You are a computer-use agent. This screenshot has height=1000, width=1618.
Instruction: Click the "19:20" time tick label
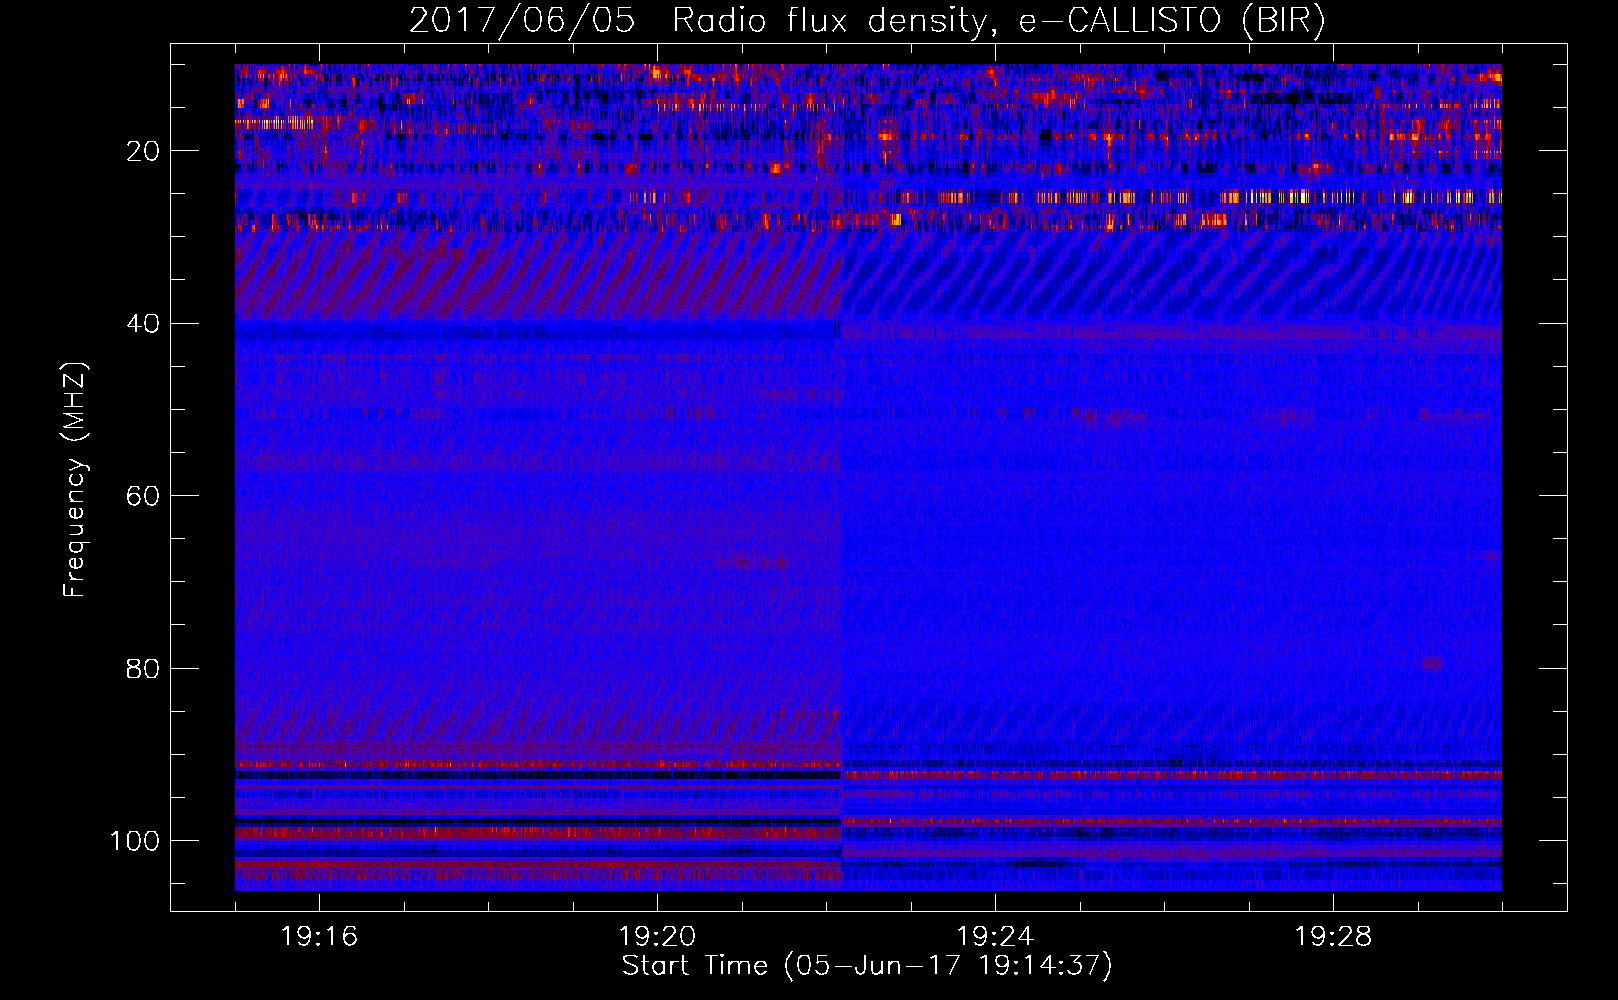pos(657,937)
